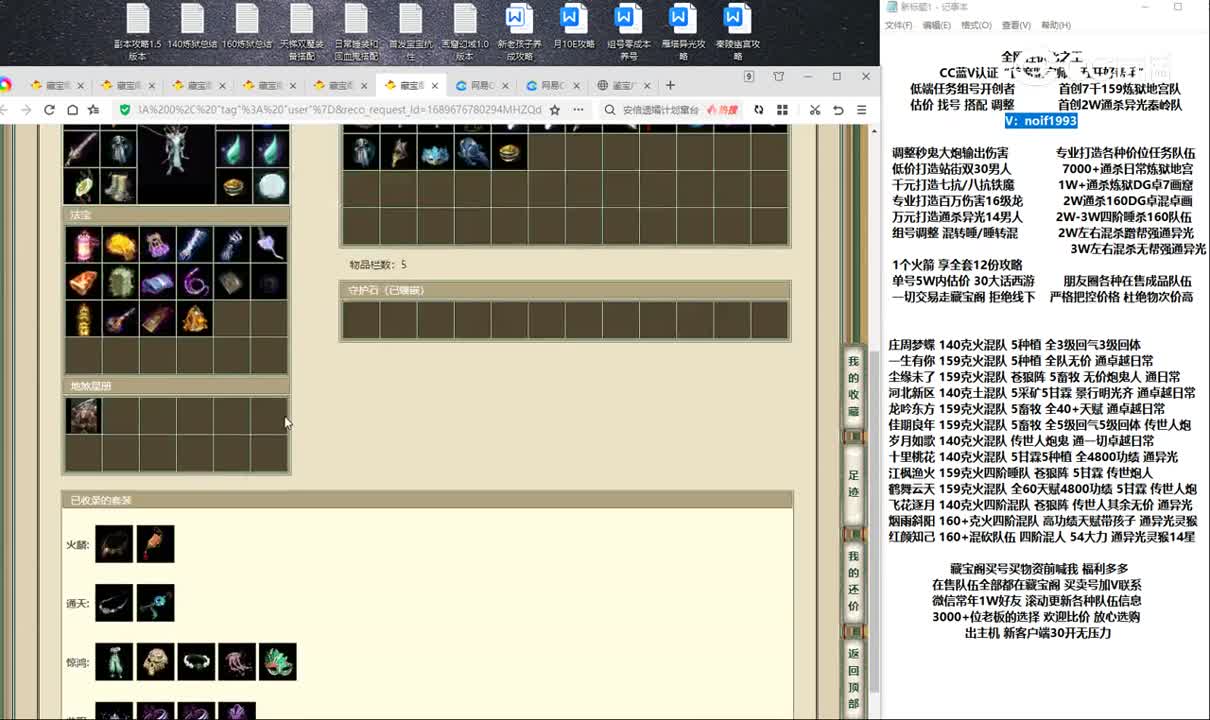
Task: Click highlighted text 'V: noif1993' in Notepad
Action: click(x=1040, y=120)
